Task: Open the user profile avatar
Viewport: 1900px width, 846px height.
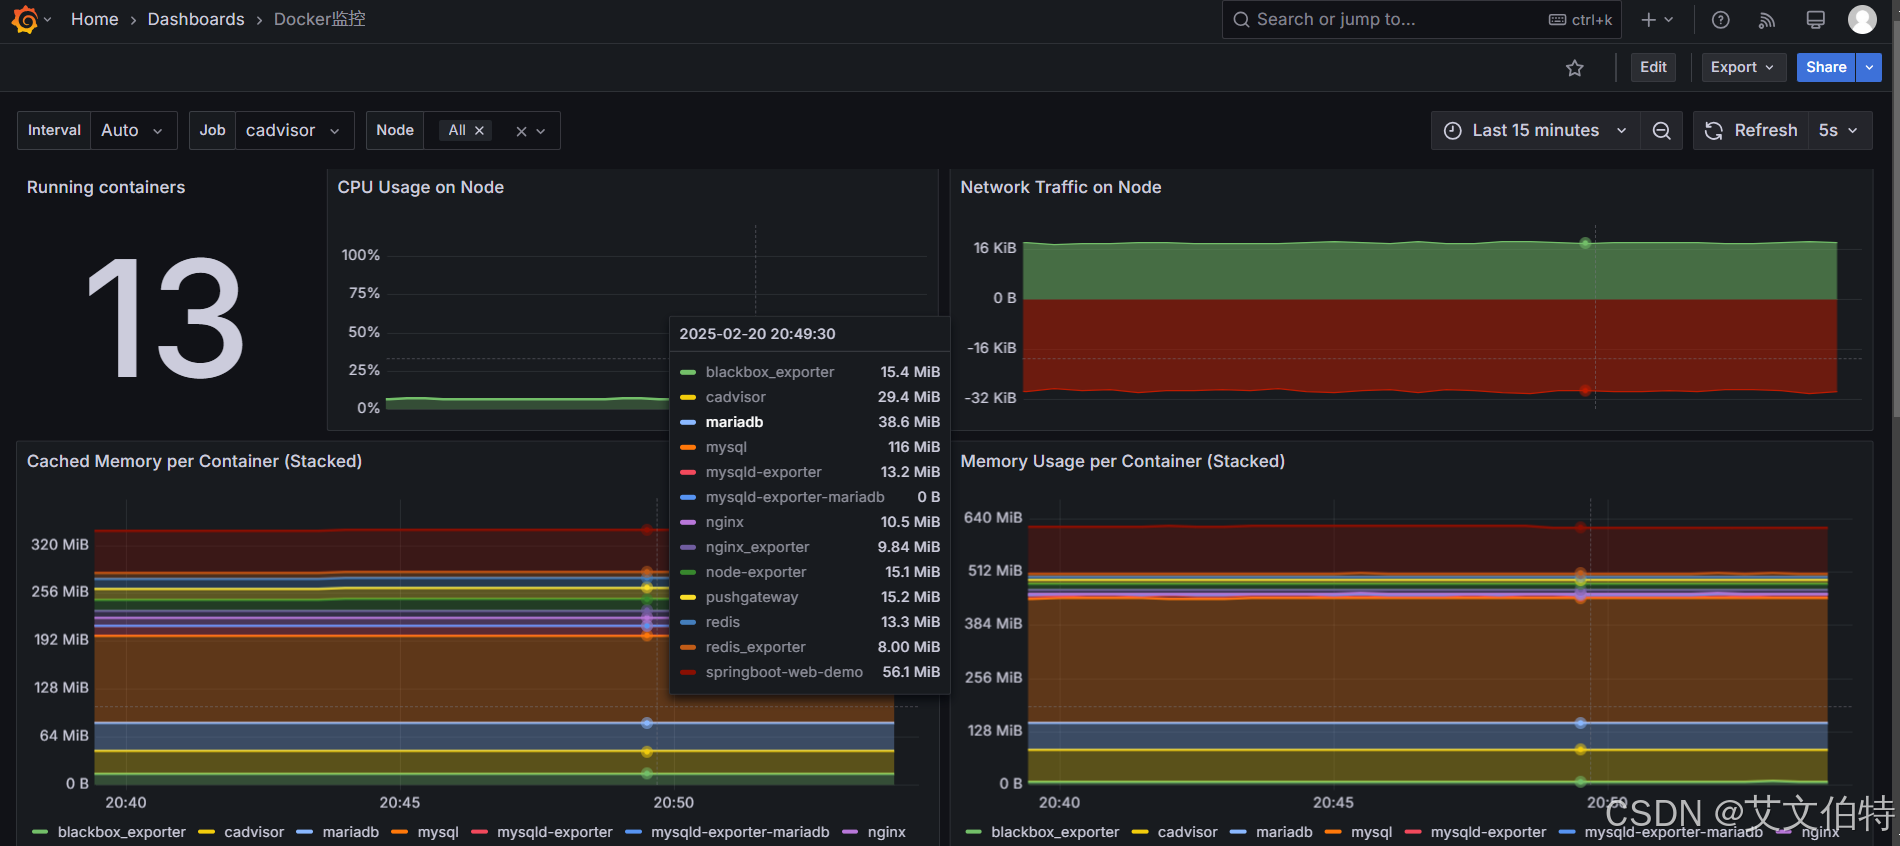Action: point(1862,20)
